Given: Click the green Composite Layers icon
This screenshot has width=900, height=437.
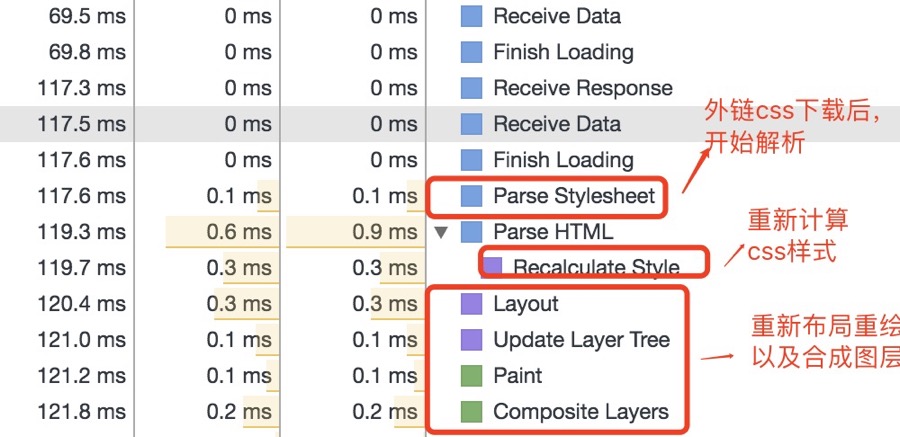Looking at the screenshot, I should 471,412.
